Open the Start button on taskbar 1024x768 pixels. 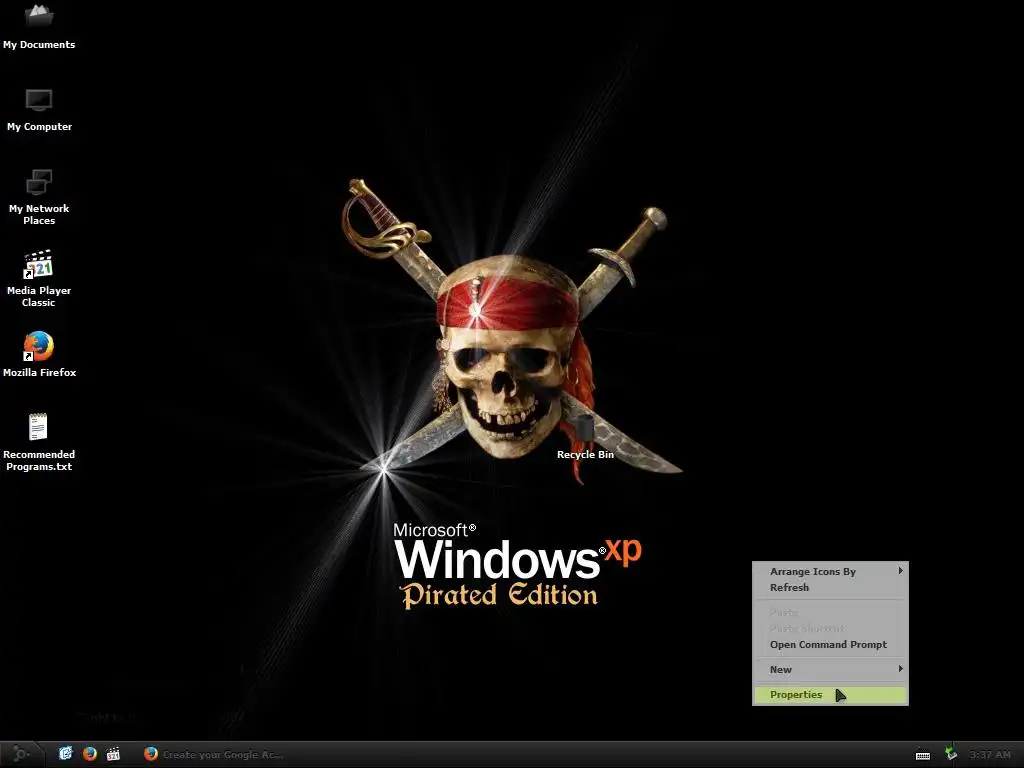pyautogui.click(x=21, y=754)
